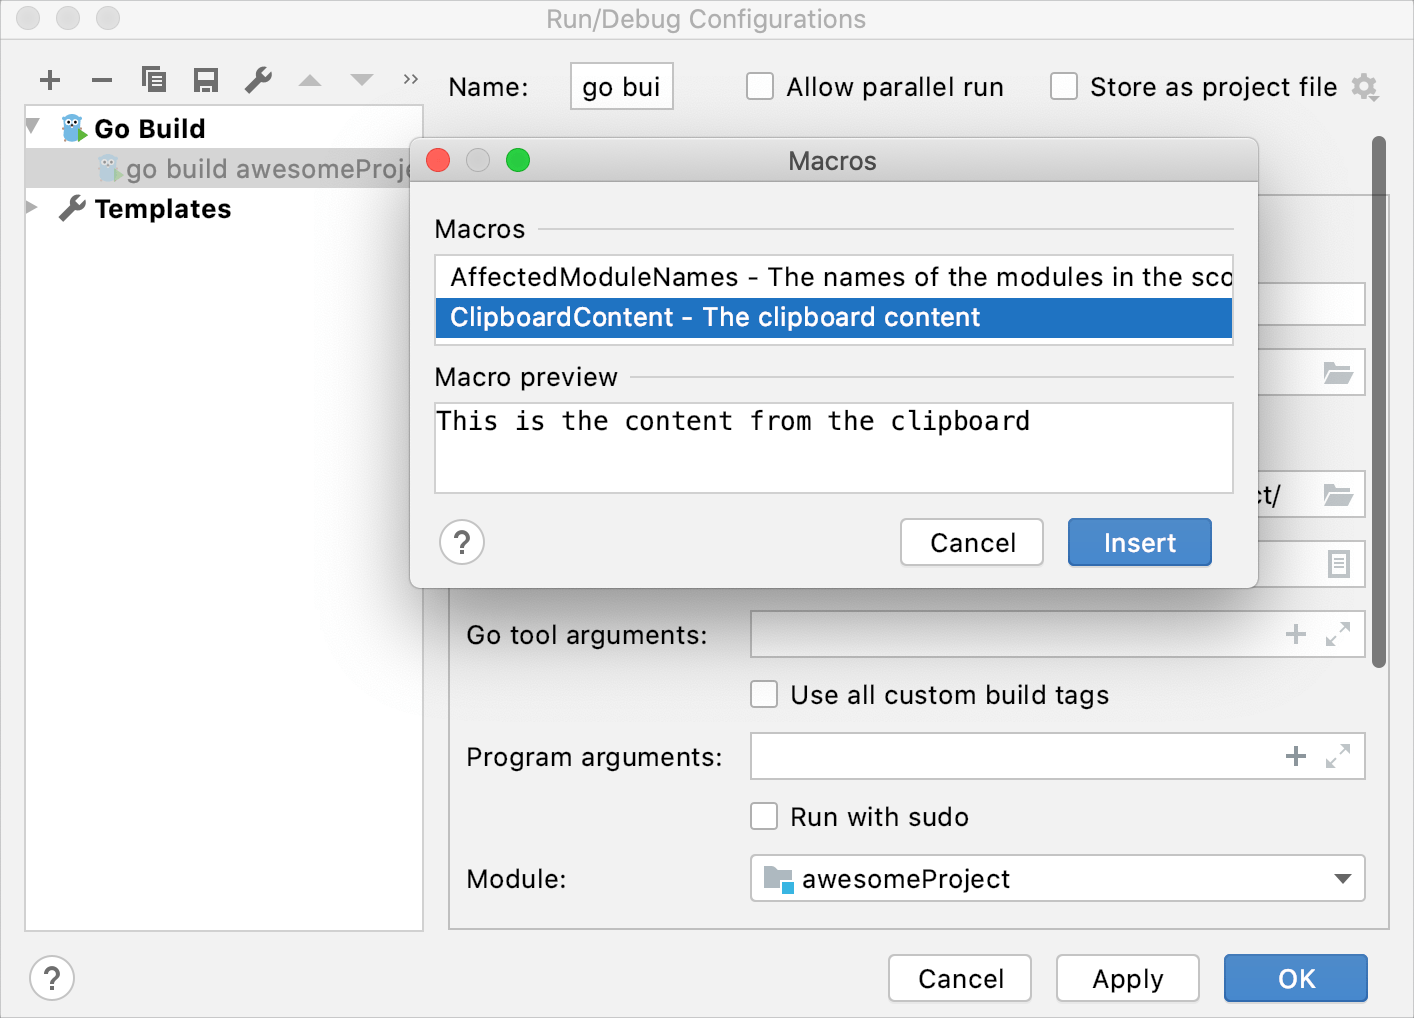Open edit templates wrench icon in toolbar
Image resolution: width=1414 pixels, height=1018 pixels.
(x=259, y=79)
